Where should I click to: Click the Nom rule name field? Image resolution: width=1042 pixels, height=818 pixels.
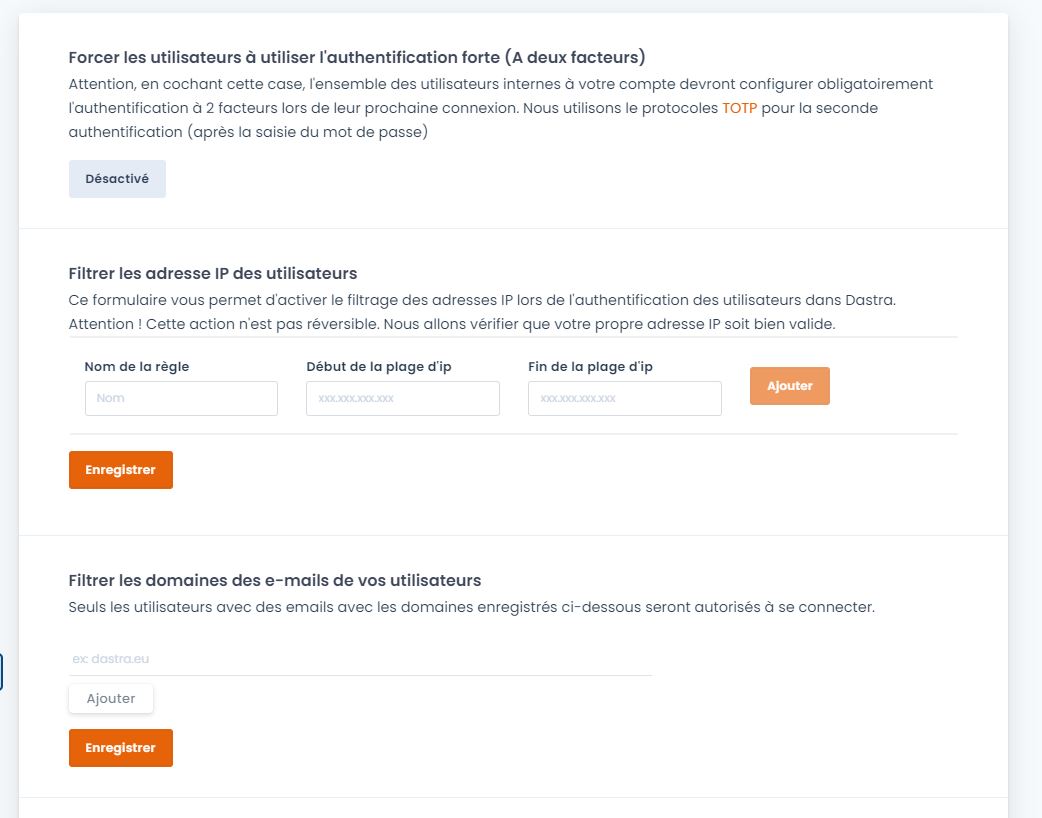coord(181,398)
